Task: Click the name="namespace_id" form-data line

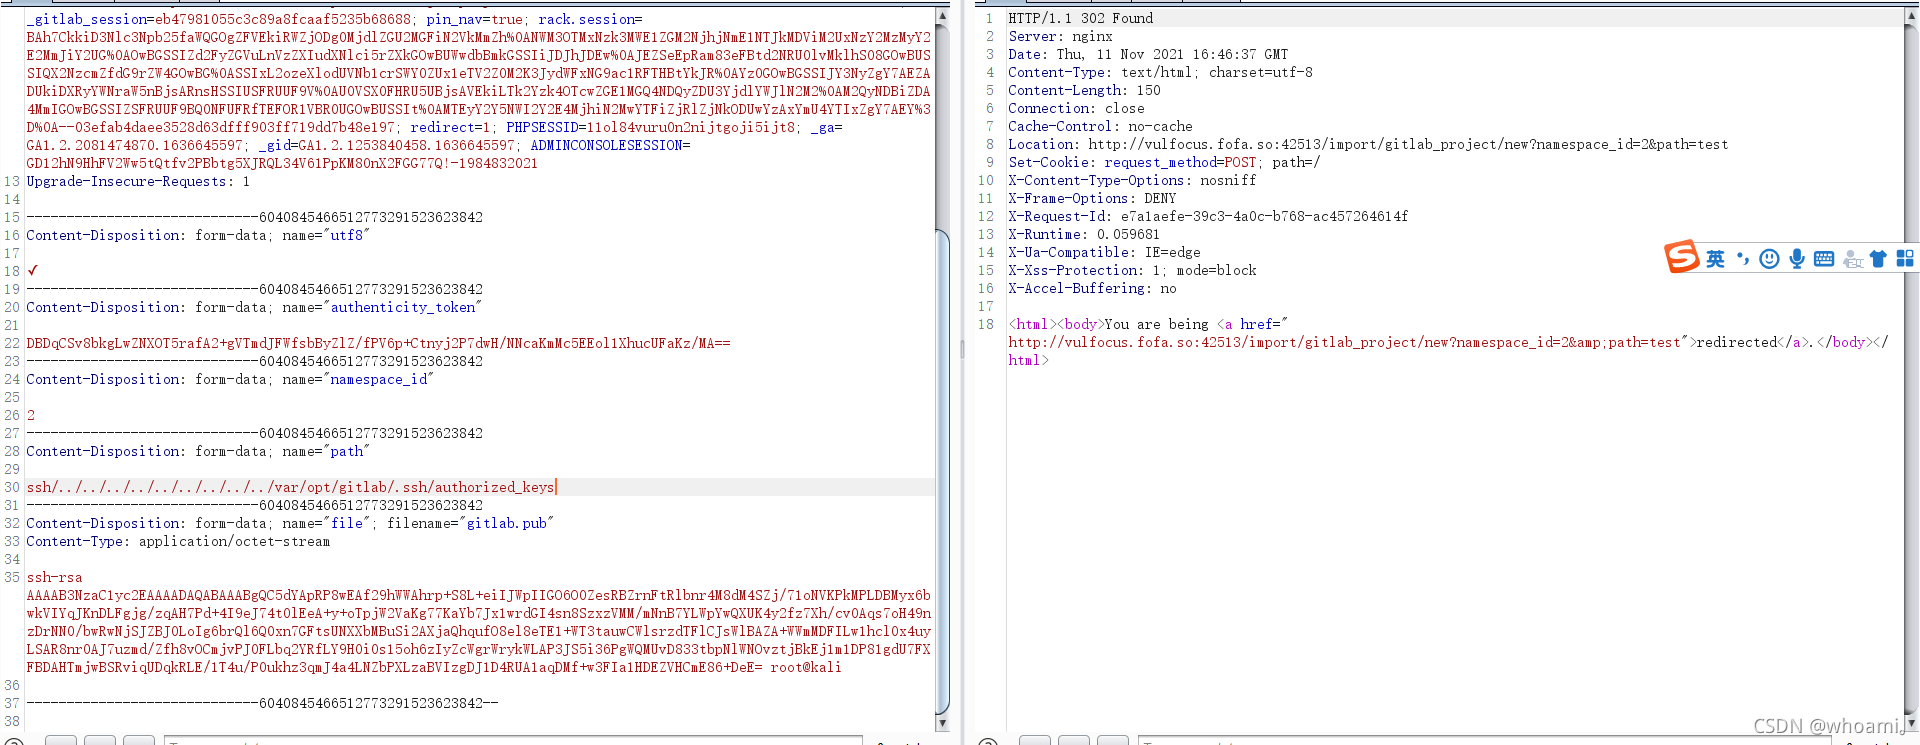Action: (x=230, y=379)
